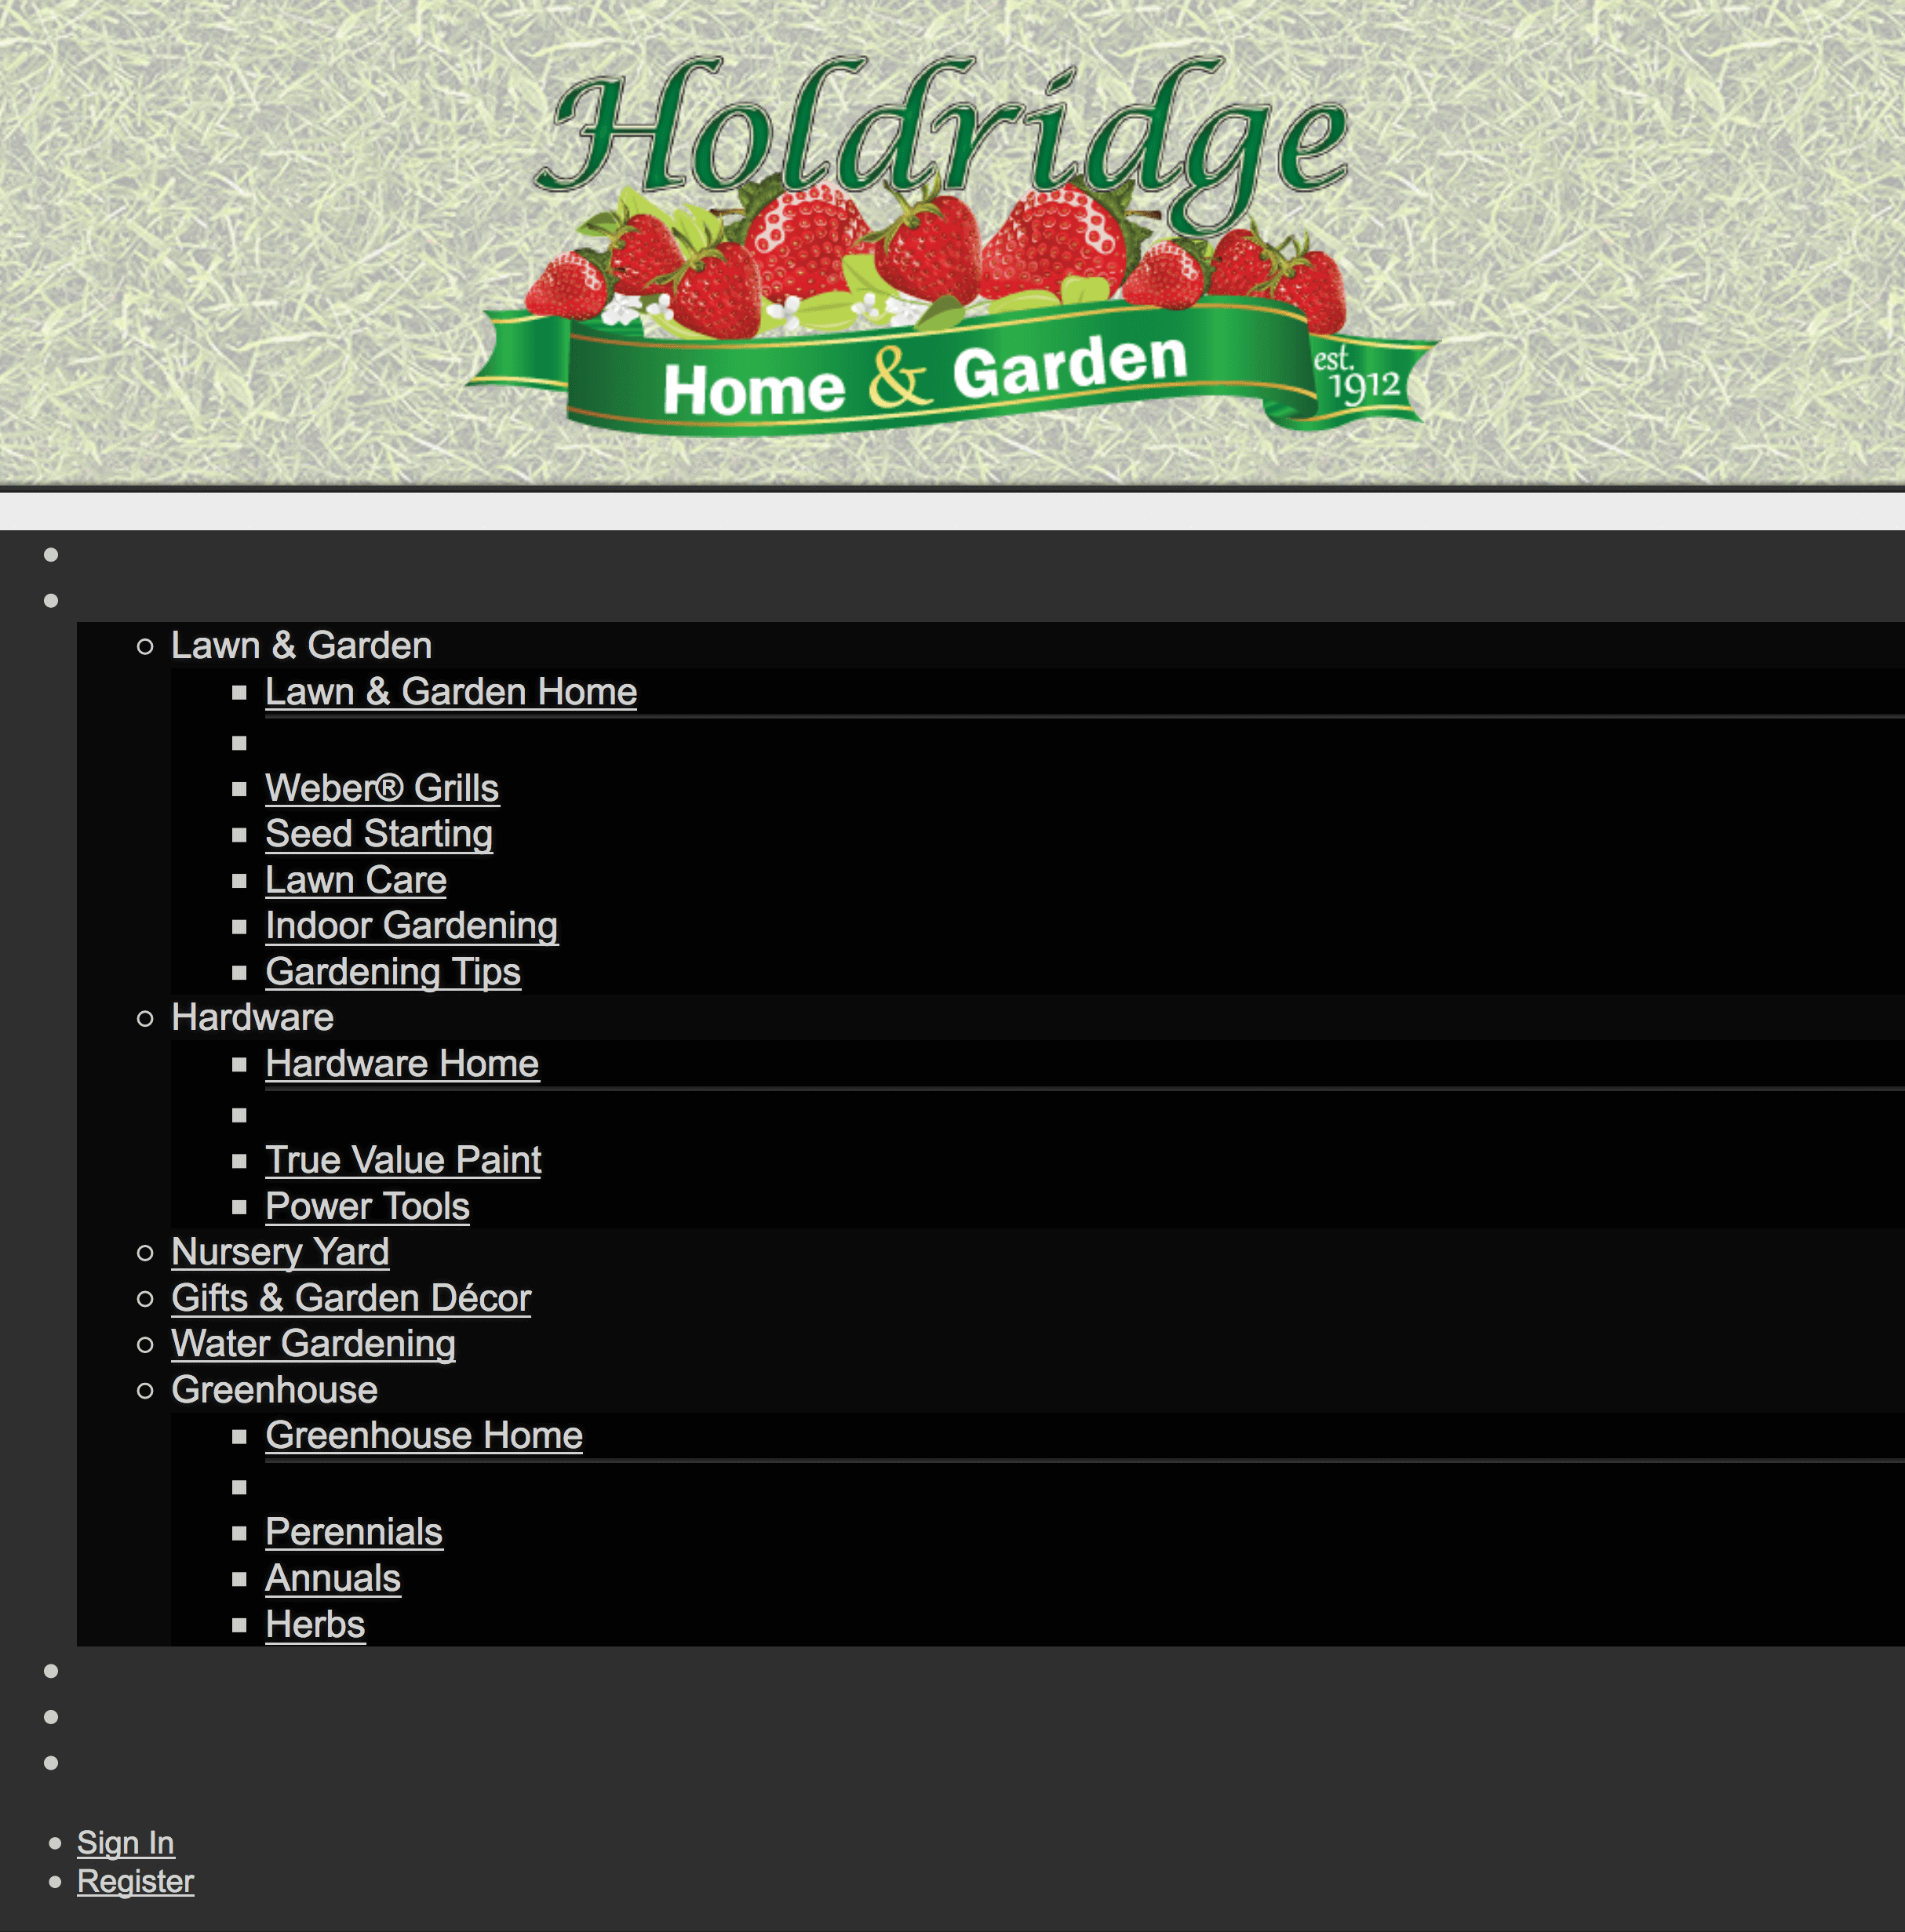Browse the Annuals section
Screen dimensions: 1905x1932
pyautogui.click(x=331, y=1577)
